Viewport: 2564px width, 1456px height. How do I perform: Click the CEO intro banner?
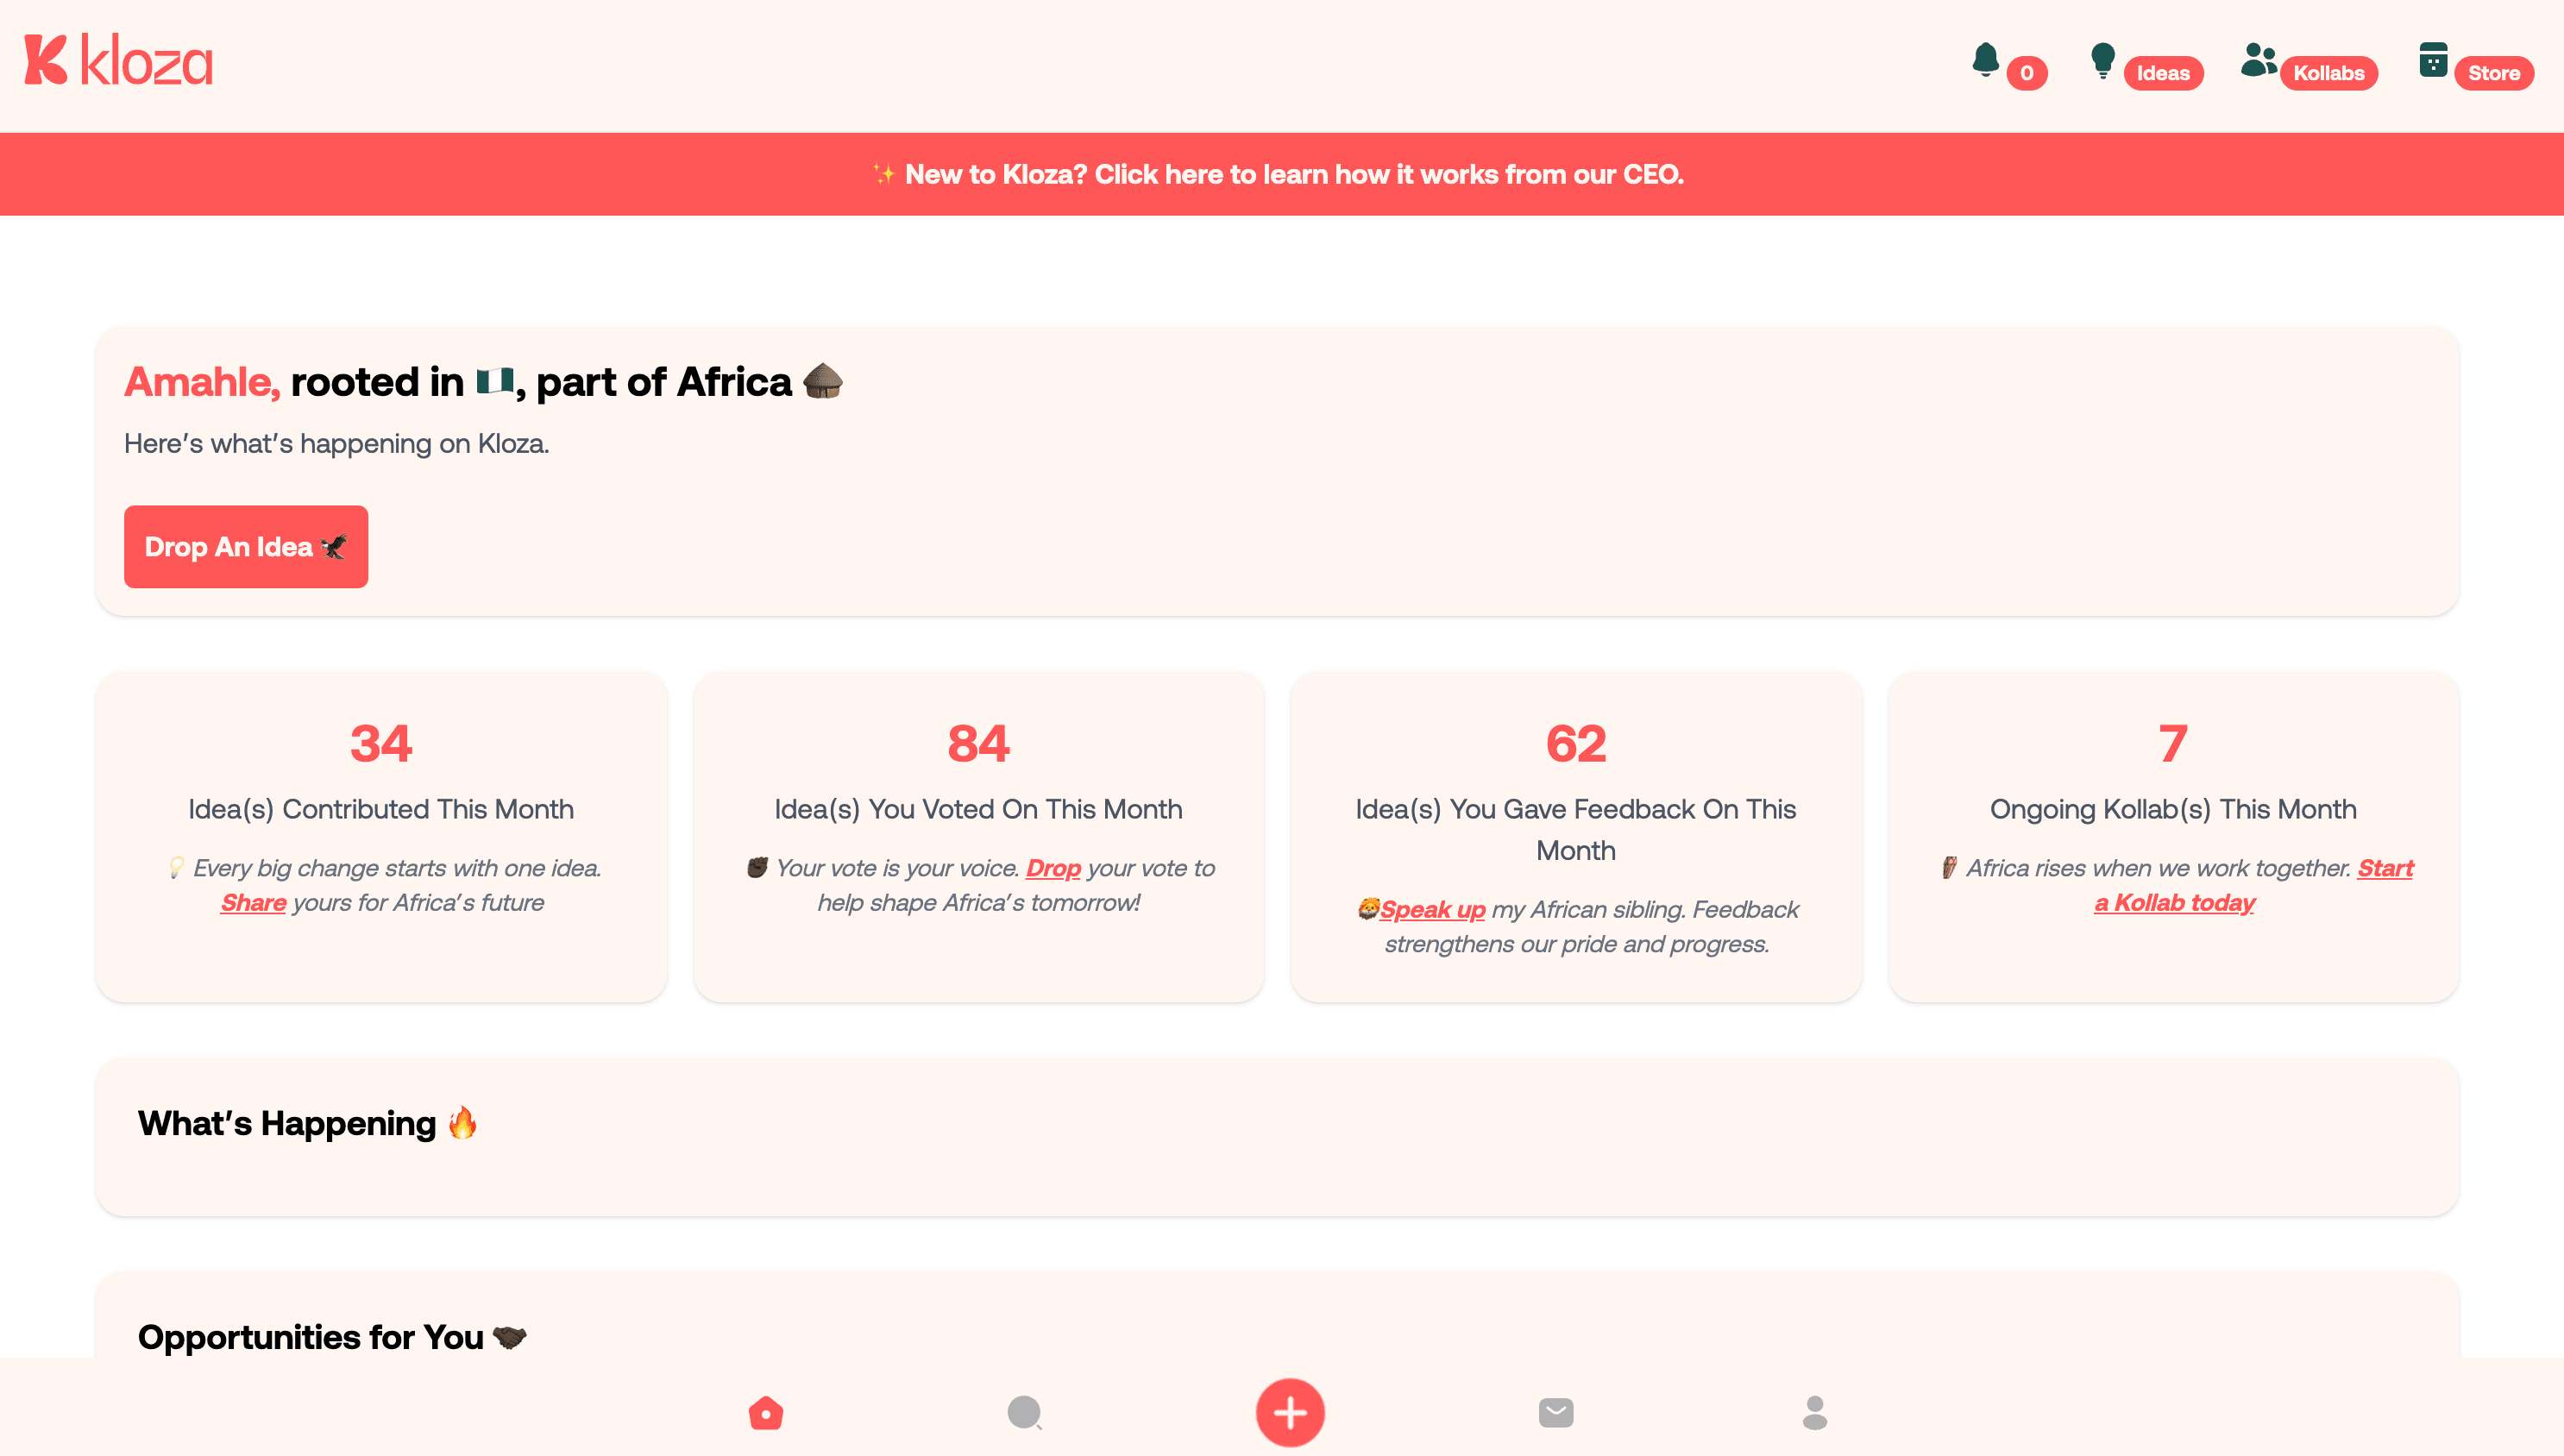click(x=1281, y=173)
